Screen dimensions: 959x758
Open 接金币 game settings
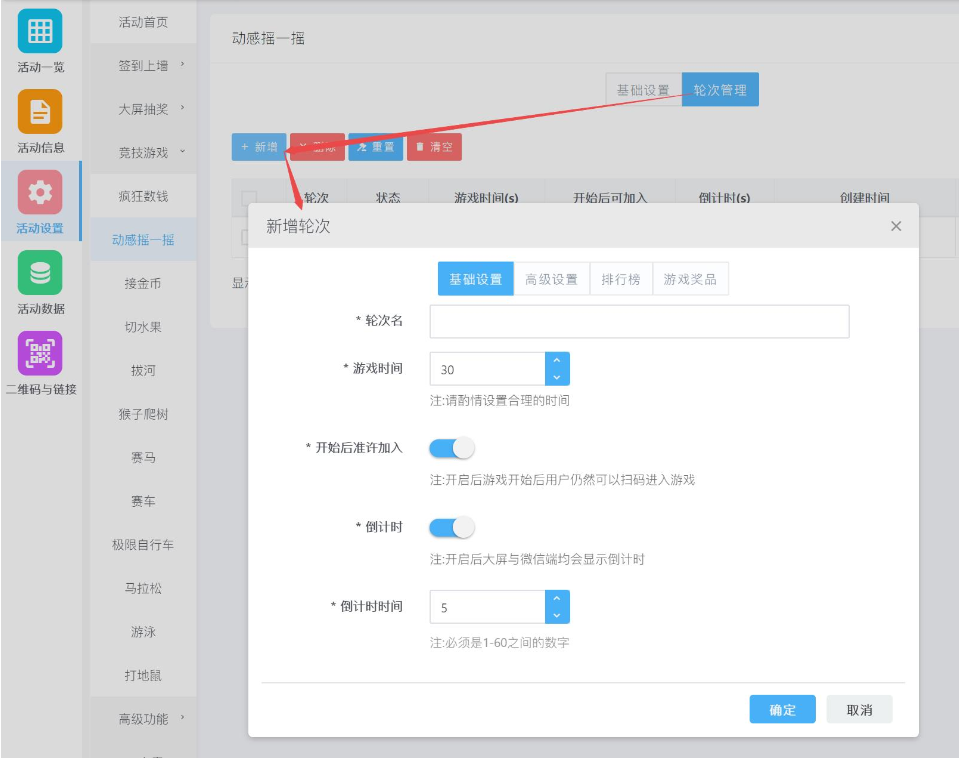click(144, 283)
